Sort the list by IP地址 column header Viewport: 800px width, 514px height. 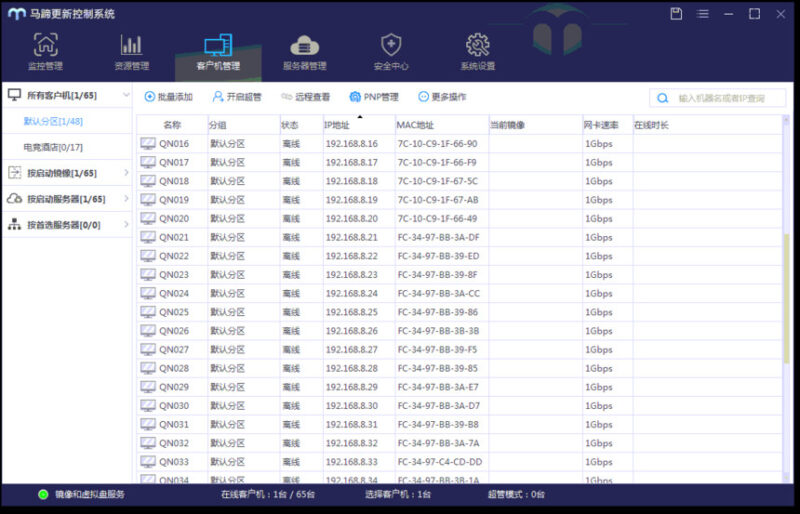tap(337, 125)
